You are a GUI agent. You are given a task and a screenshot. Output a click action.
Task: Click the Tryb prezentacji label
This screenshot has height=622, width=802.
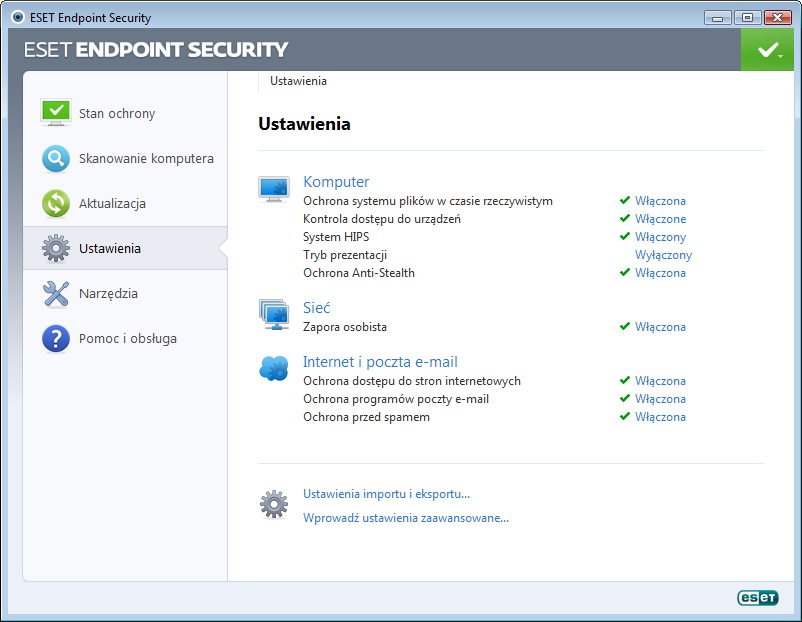tap(345, 255)
